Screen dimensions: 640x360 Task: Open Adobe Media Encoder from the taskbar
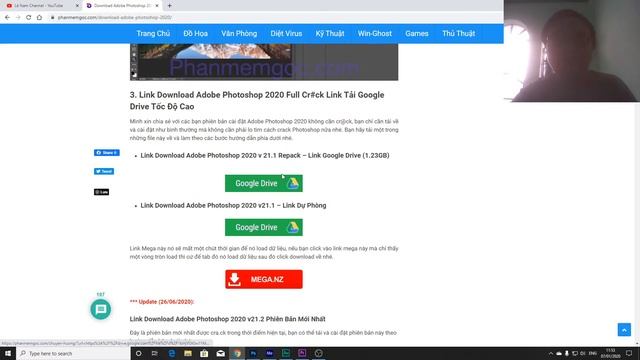point(269,353)
